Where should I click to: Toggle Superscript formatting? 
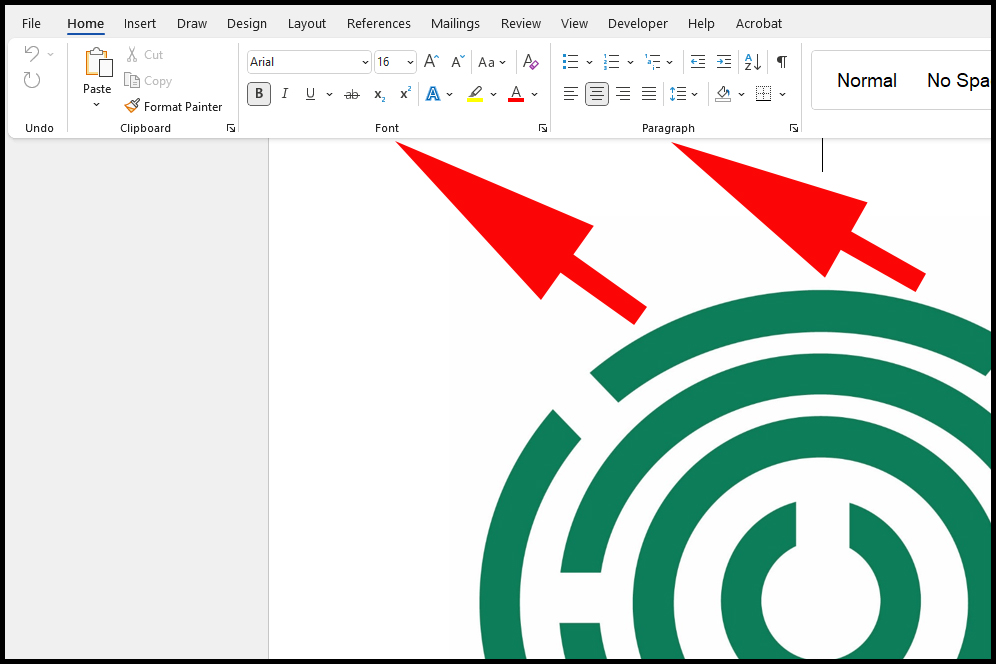click(405, 93)
